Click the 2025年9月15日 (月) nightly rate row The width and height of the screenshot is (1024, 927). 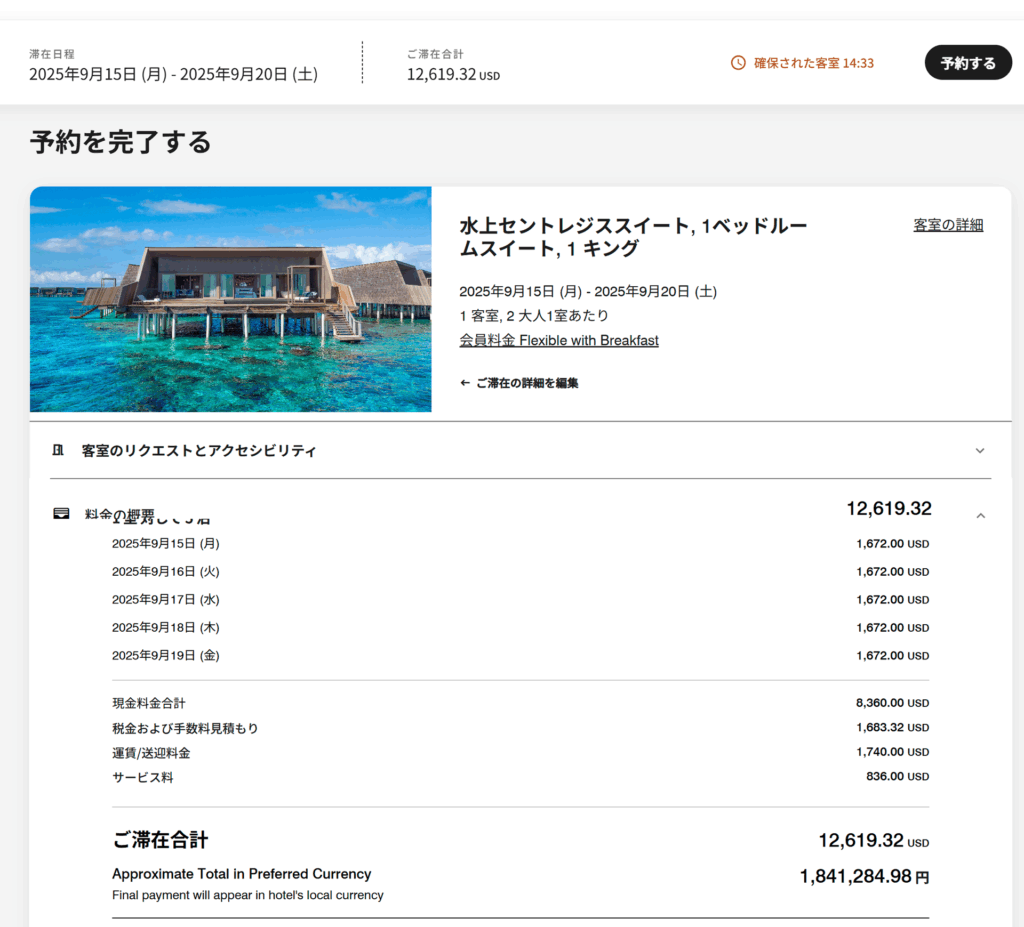click(166, 544)
